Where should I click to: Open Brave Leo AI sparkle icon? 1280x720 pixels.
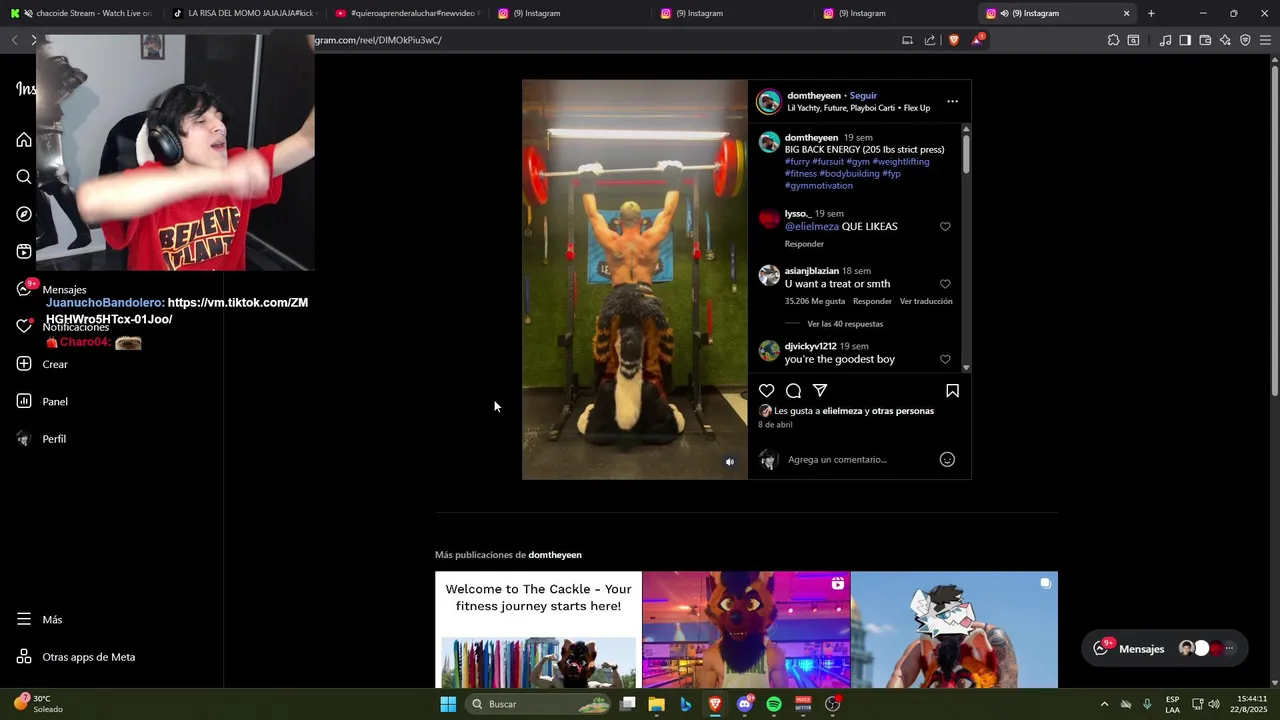tap(1225, 40)
